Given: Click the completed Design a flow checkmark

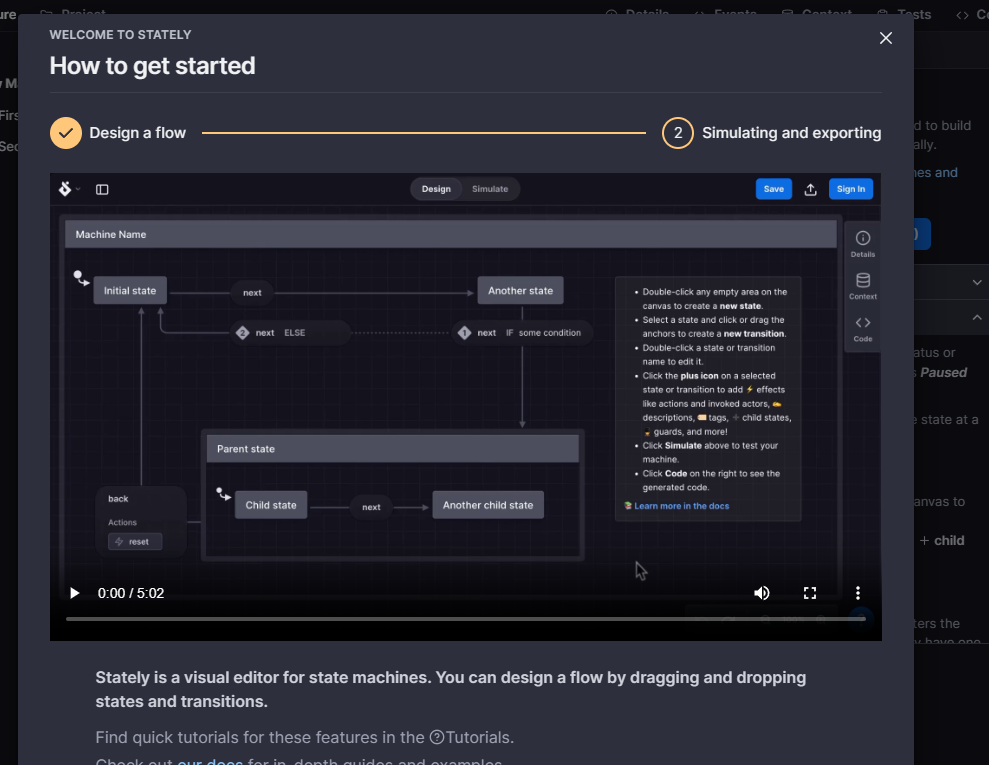Looking at the screenshot, I should pos(65,132).
